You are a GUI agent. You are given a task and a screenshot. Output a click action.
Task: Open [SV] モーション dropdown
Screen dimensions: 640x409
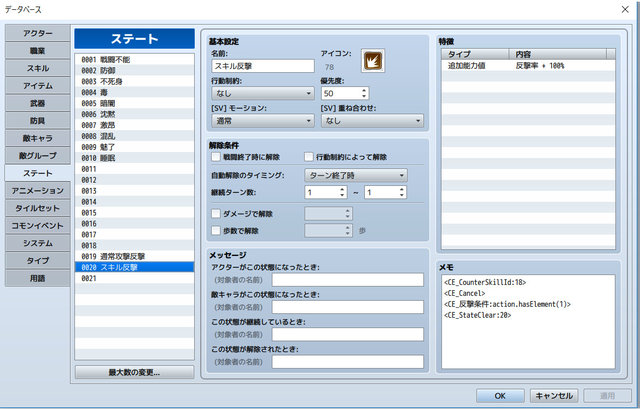click(x=263, y=121)
